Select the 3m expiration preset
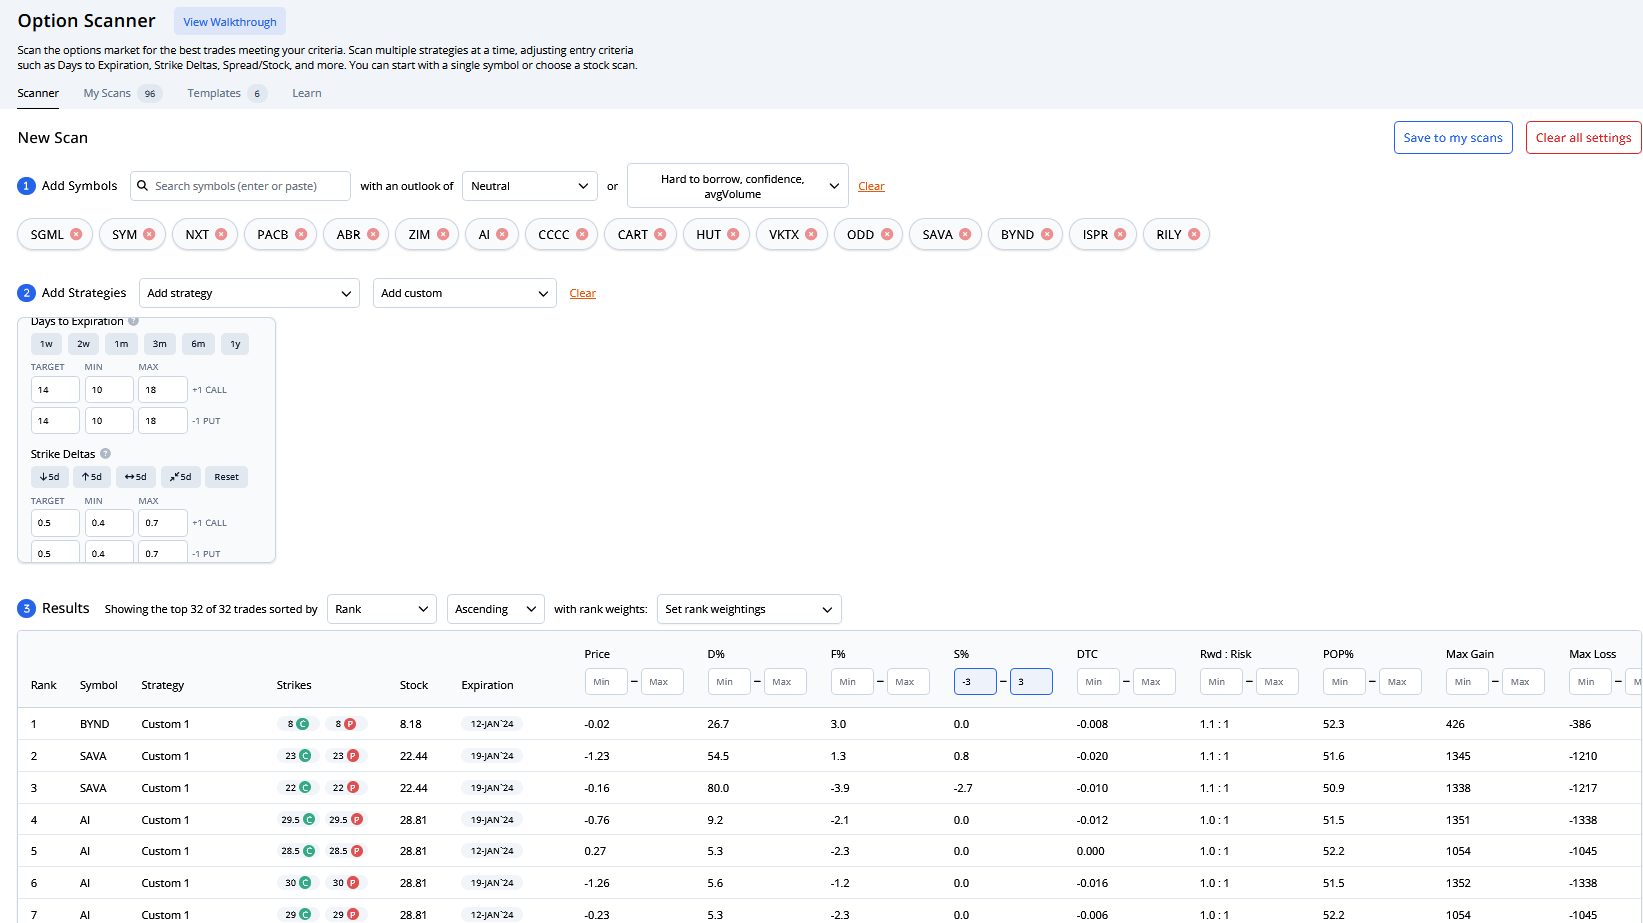 [160, 344]
